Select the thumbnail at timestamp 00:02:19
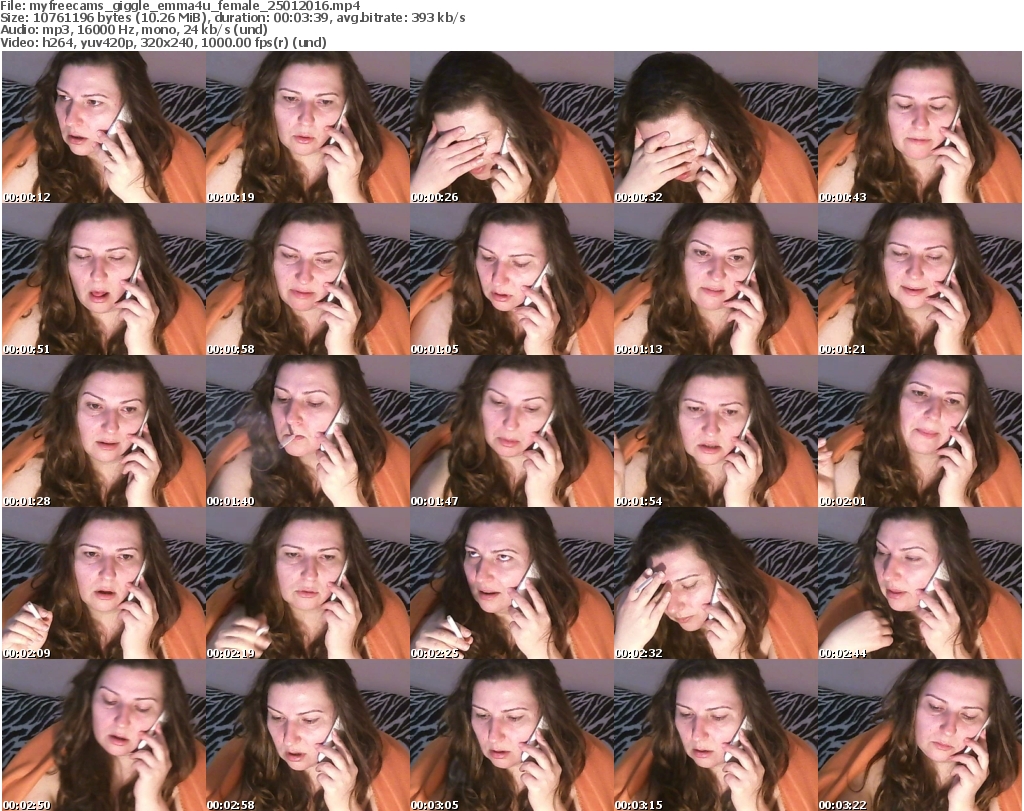 (x=308, y=583)
